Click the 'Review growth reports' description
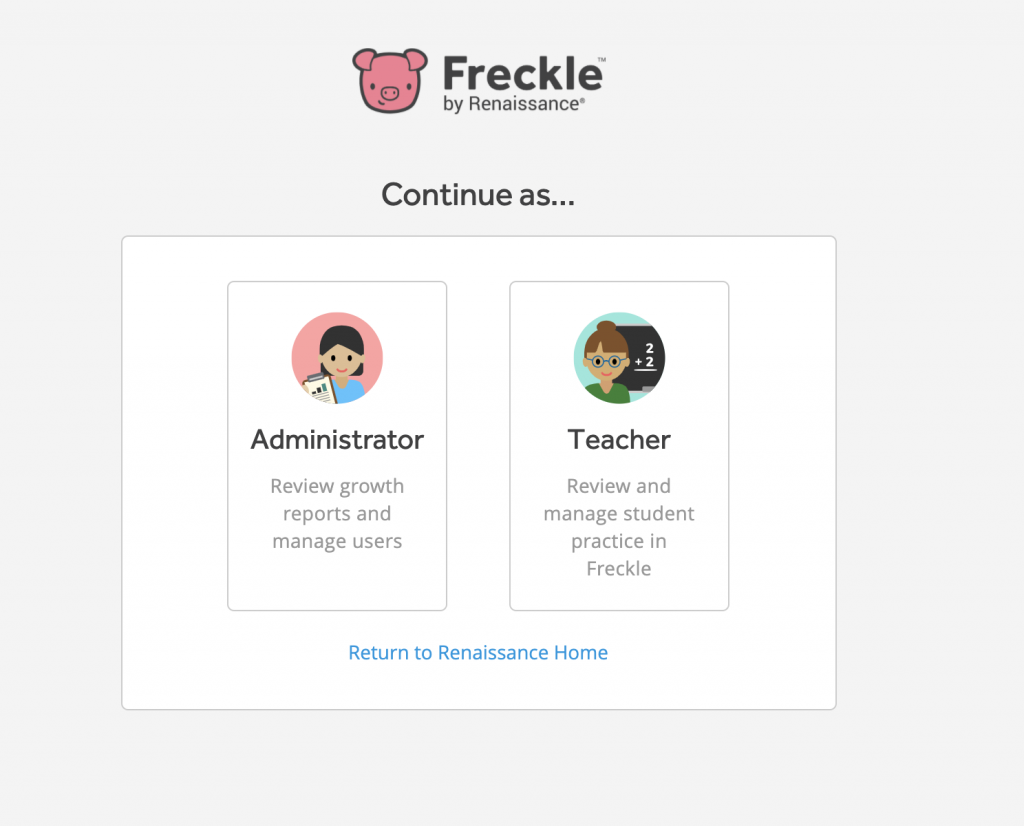The width and height of the screenshot is (1024, 826). [337, 513]
